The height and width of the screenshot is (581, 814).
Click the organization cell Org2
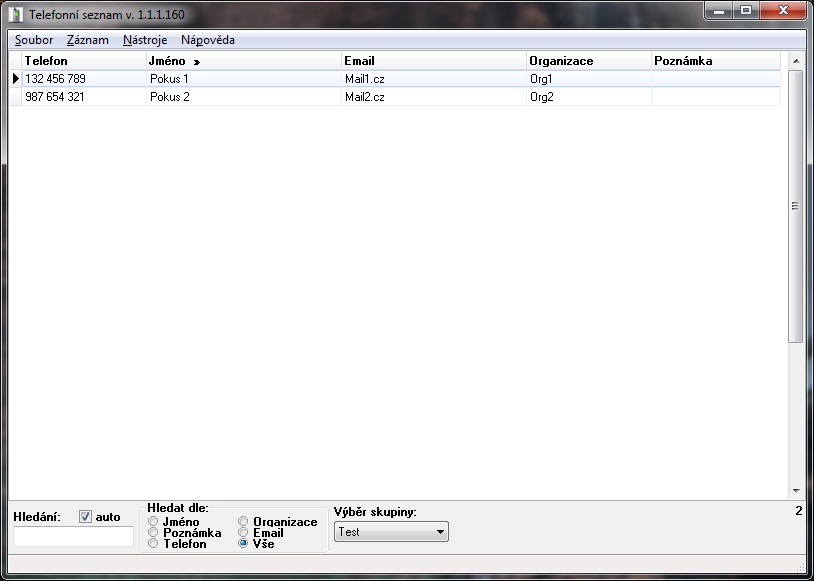[589, 97]
